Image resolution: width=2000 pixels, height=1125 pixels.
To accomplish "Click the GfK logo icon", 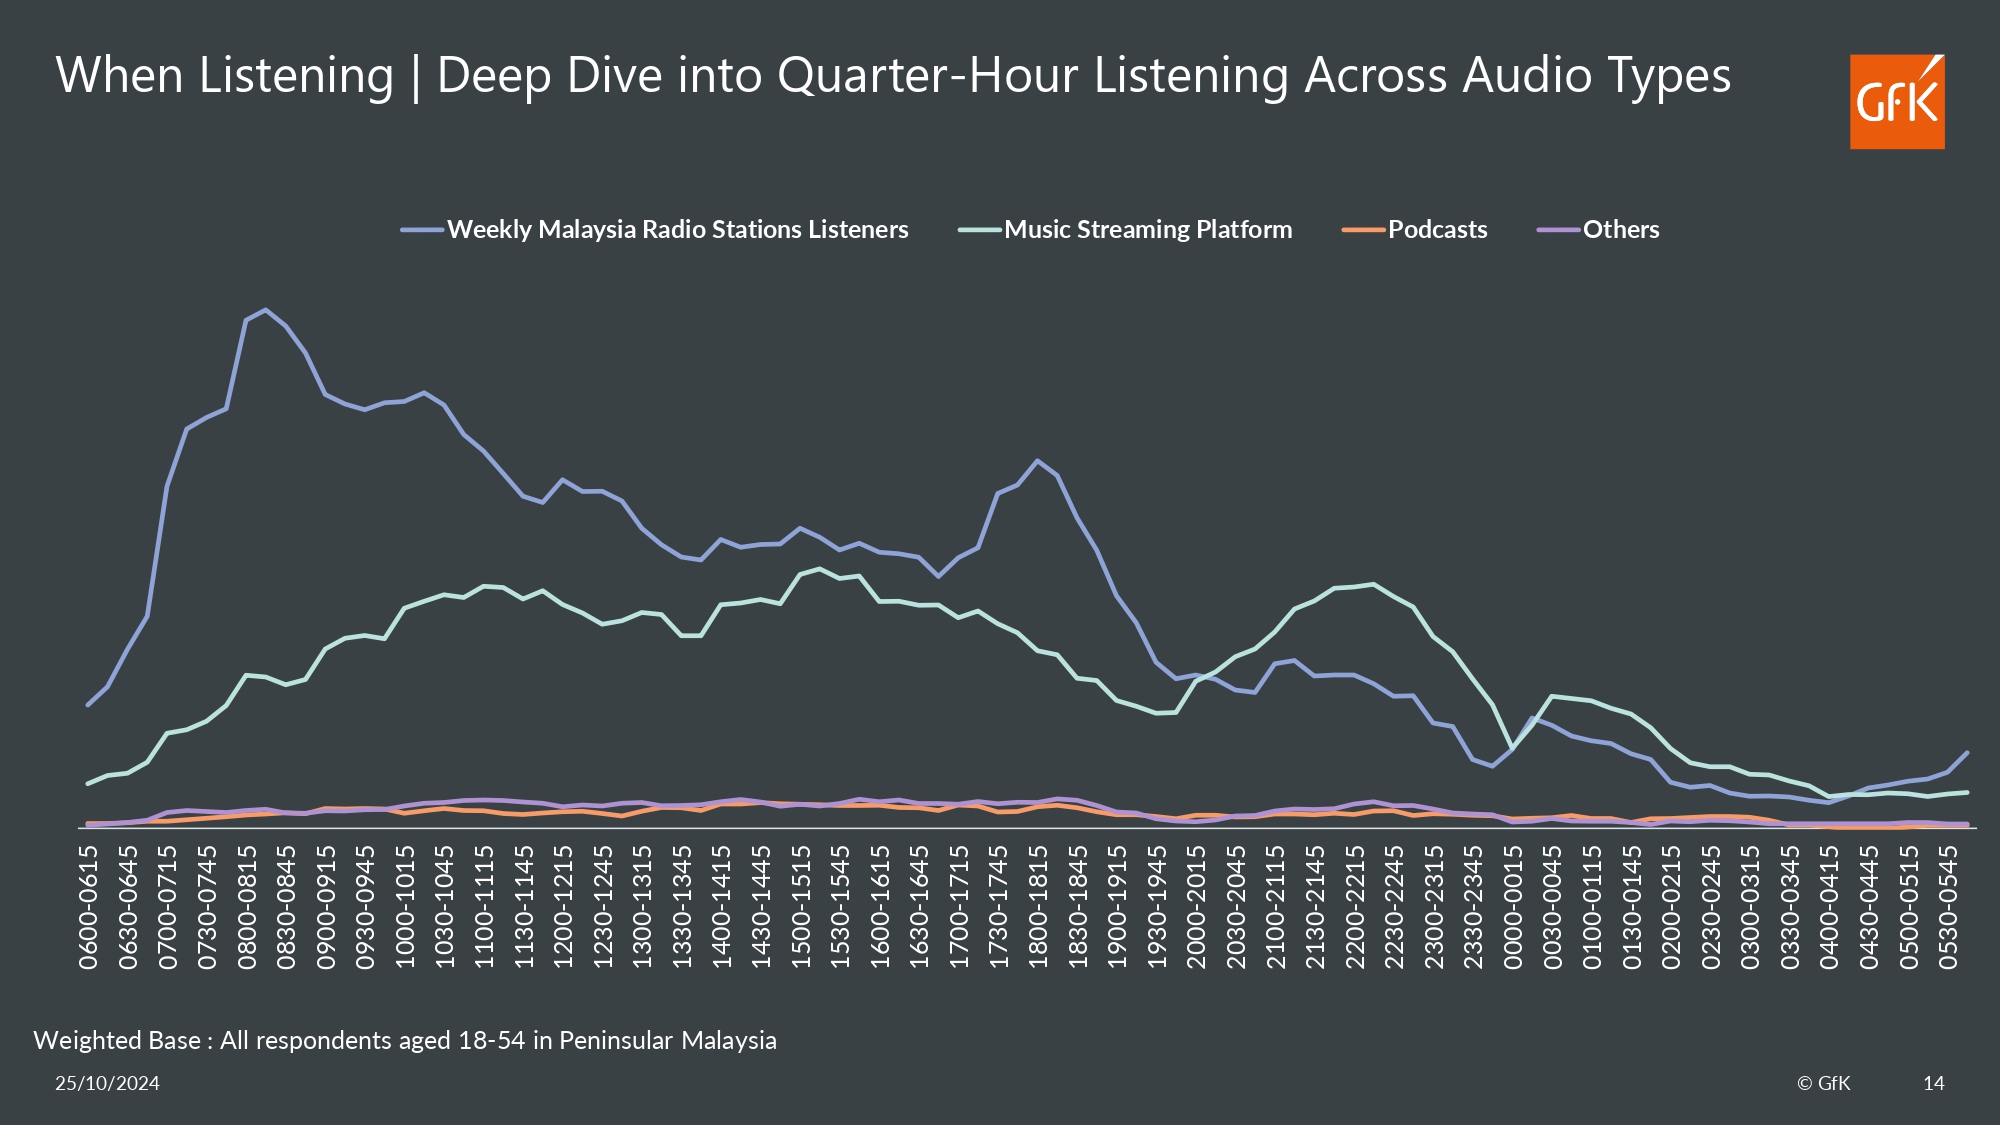I will click(1896, 102).
